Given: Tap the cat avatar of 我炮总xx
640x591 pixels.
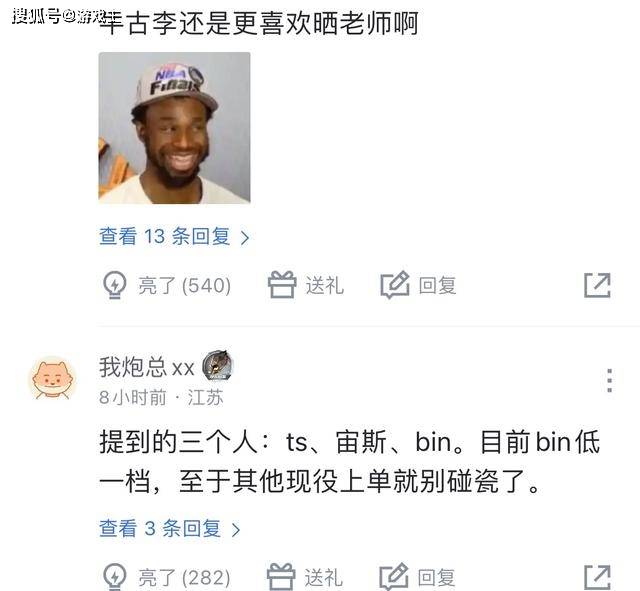Looking at the screenshot, I should click(53, 380).
